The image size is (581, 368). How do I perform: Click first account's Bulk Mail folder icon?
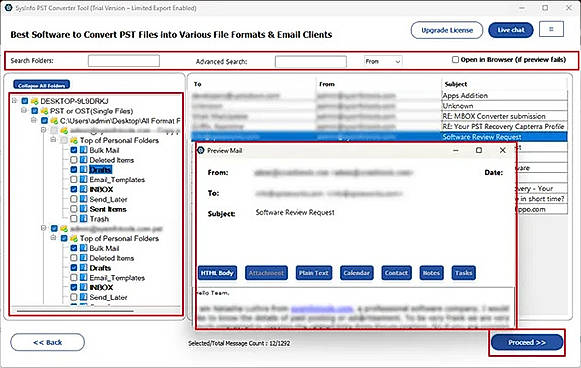click(84, 150)
